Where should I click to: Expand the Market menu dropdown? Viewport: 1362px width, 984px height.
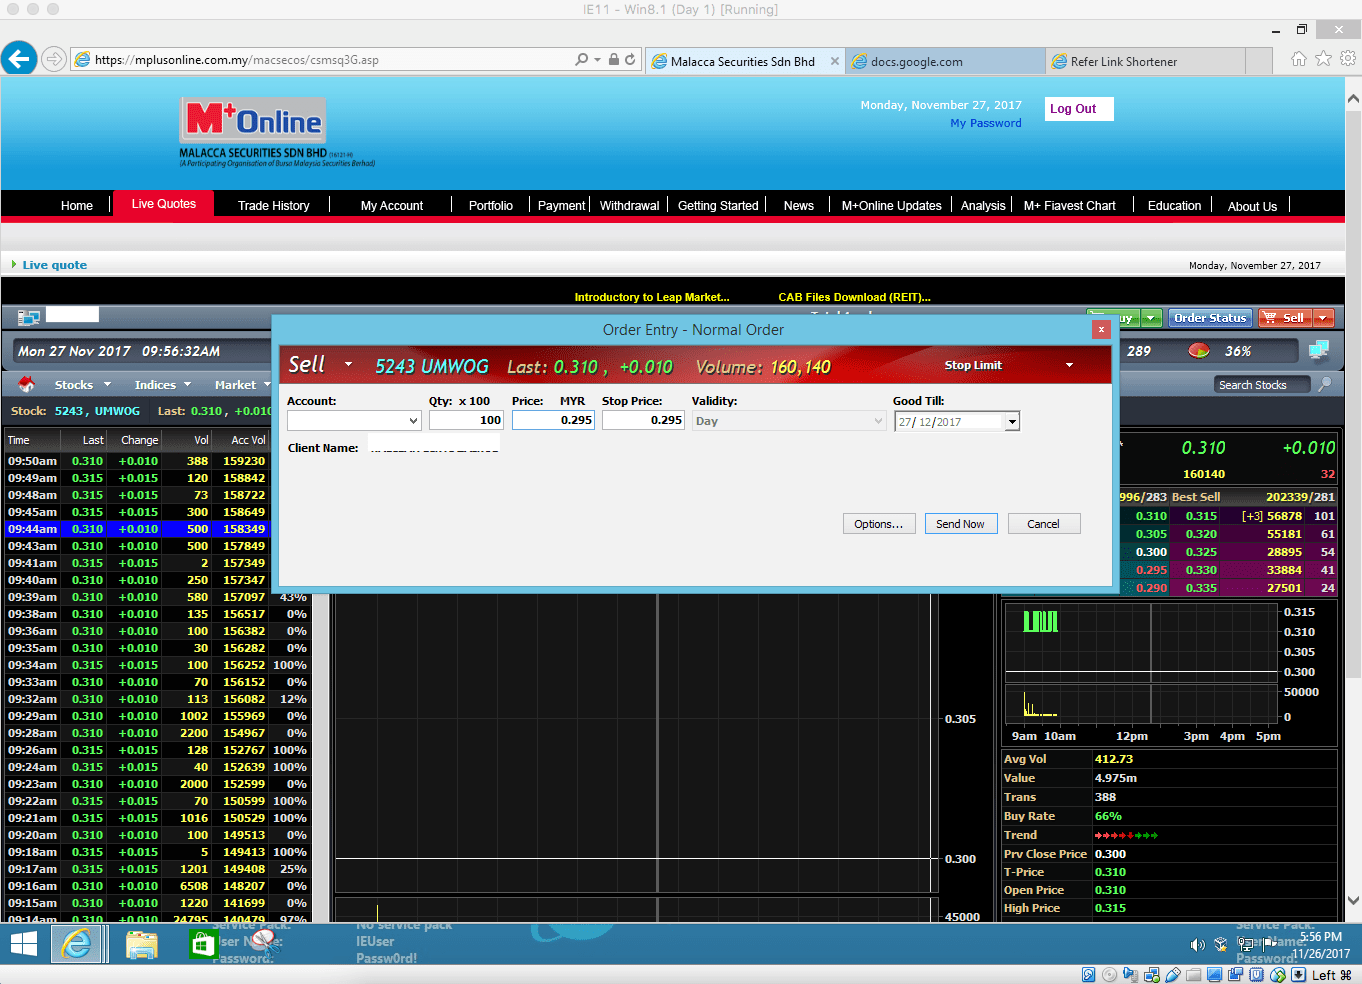click(x=267, y=385)
